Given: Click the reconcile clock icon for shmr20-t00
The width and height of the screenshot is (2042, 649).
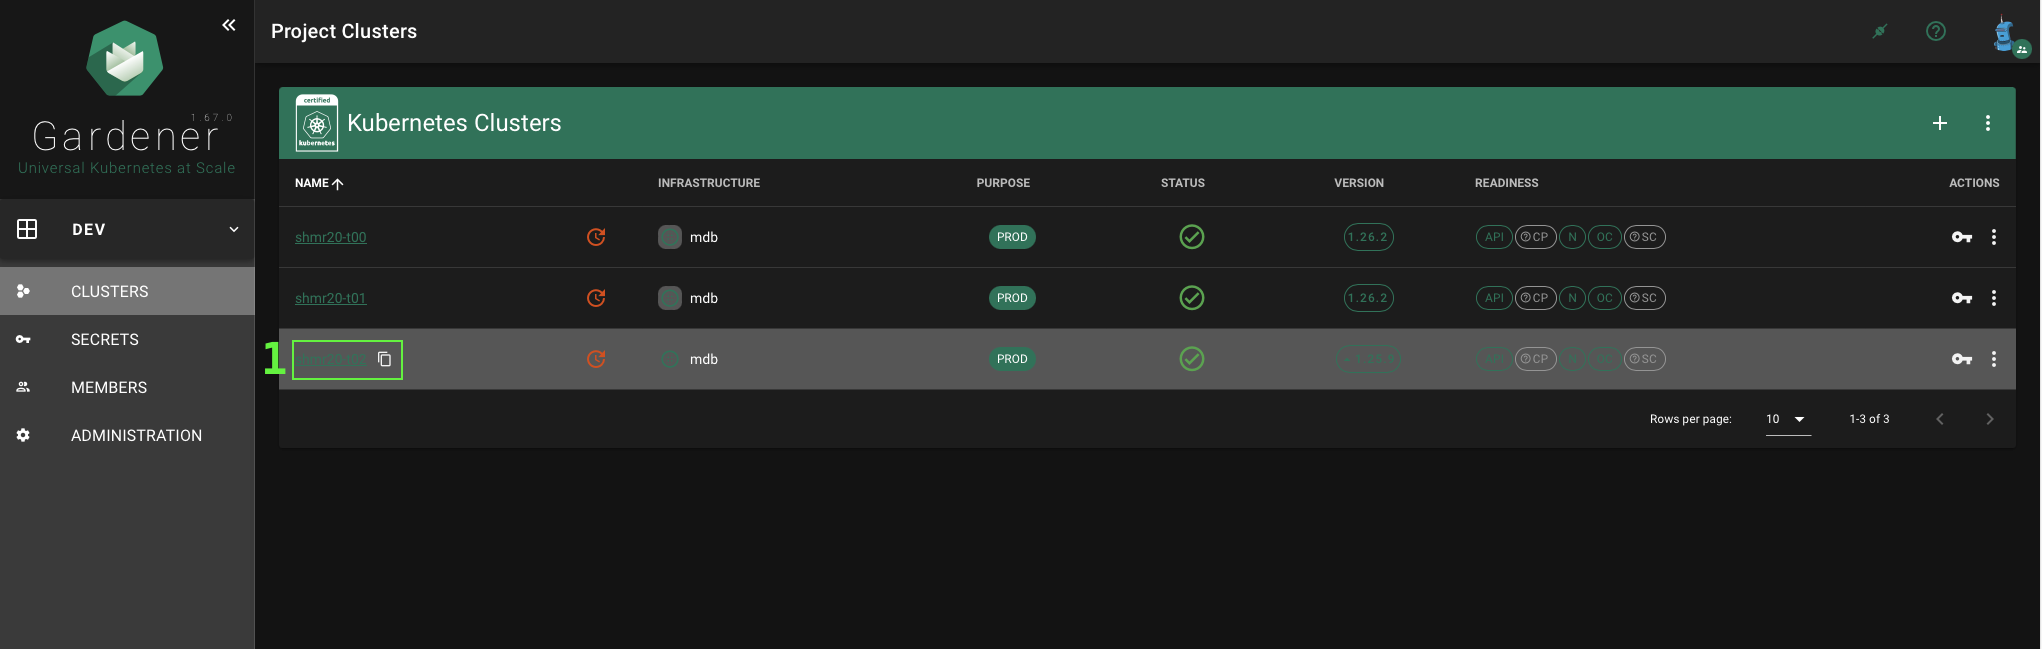Looking at the screenshot, I should [596, 237].
